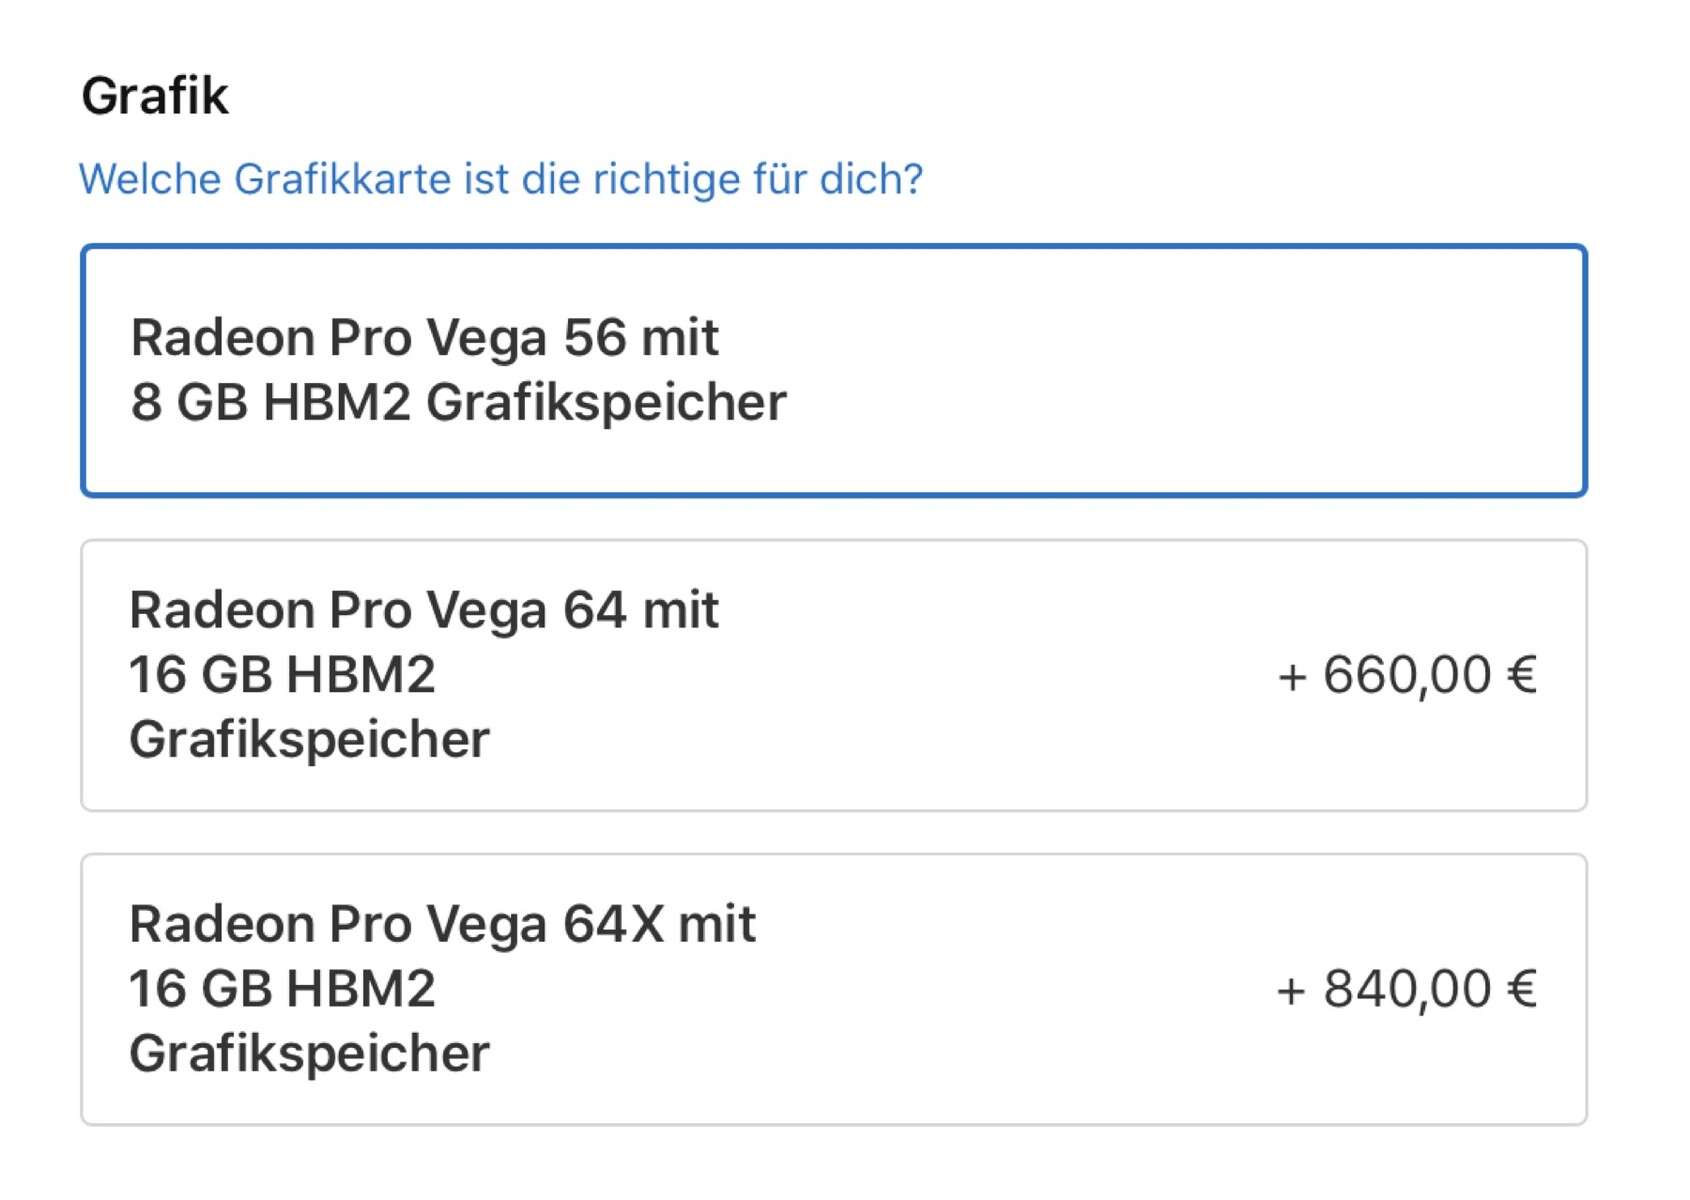Viewport: 1690px width, 1200px height.
Task: Choose the Radeon Pro Vega 64X option
Action: coord(832,989)
